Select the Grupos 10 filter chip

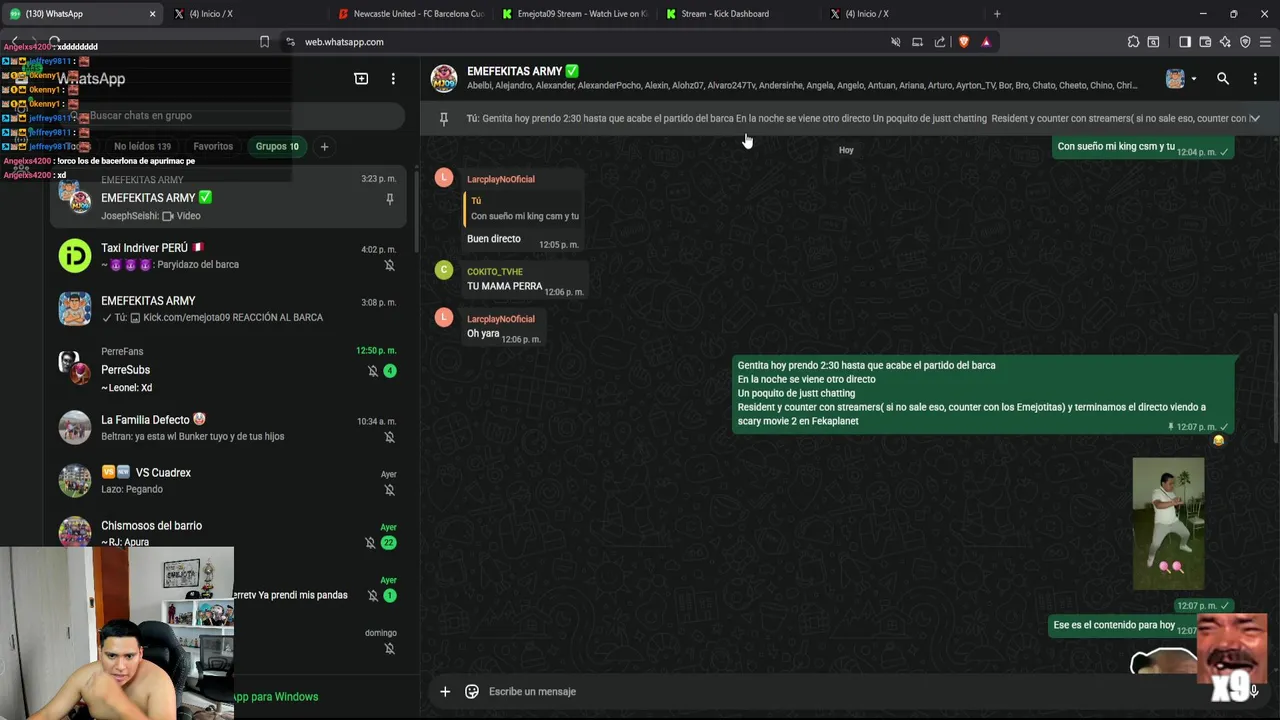point(277,146)
